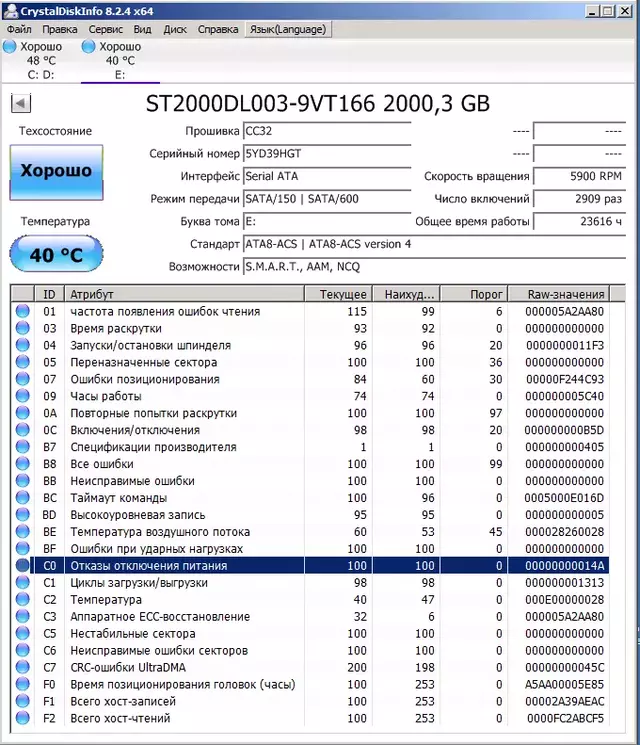
Task: Click status orb in row C6 Неисправимые ошибки секторов
Action: [x=22, y=650]
